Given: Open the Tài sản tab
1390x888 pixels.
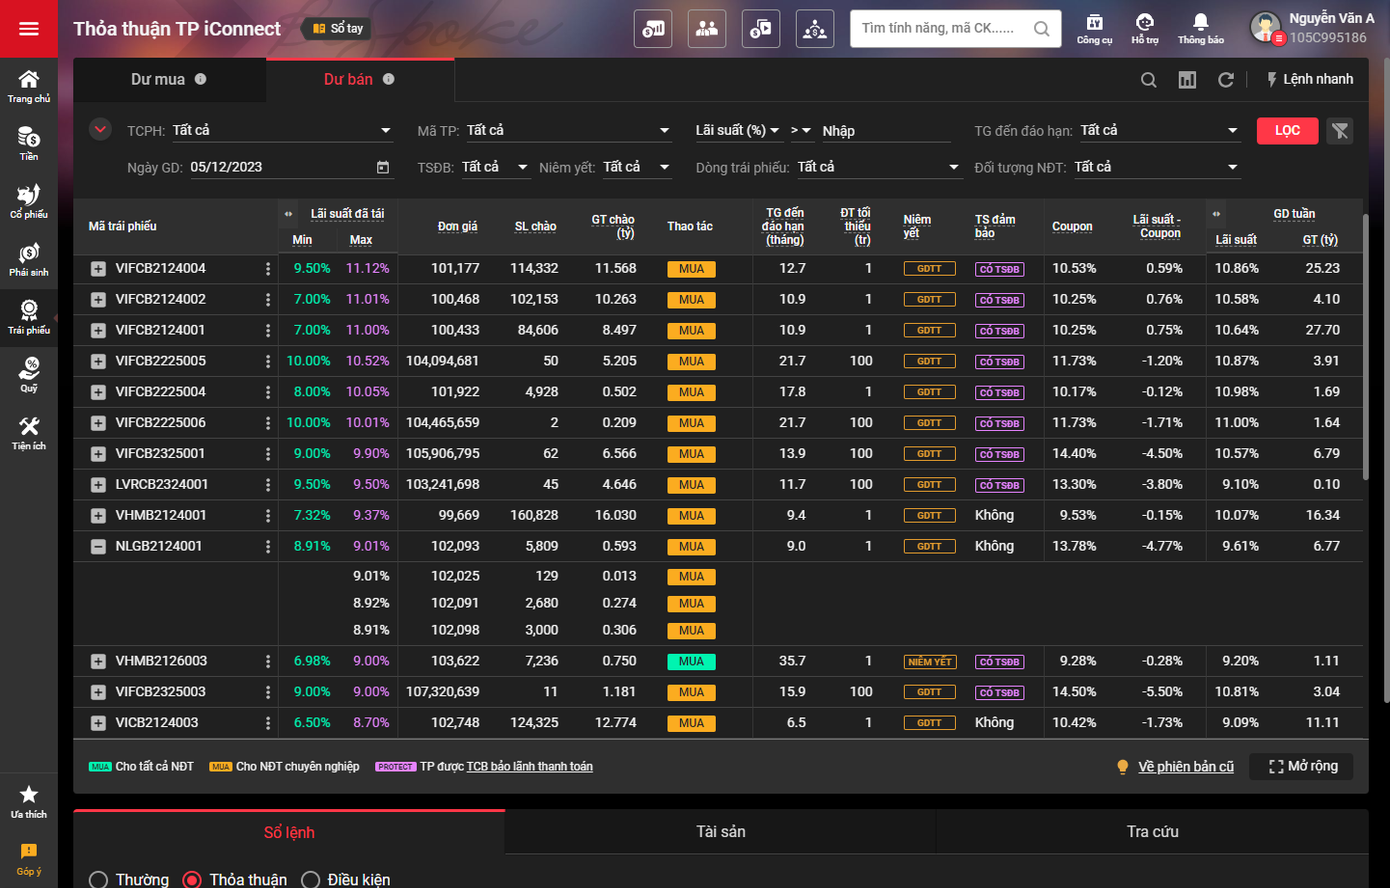Looking at the screenshot, I should (x=720, y=832).
